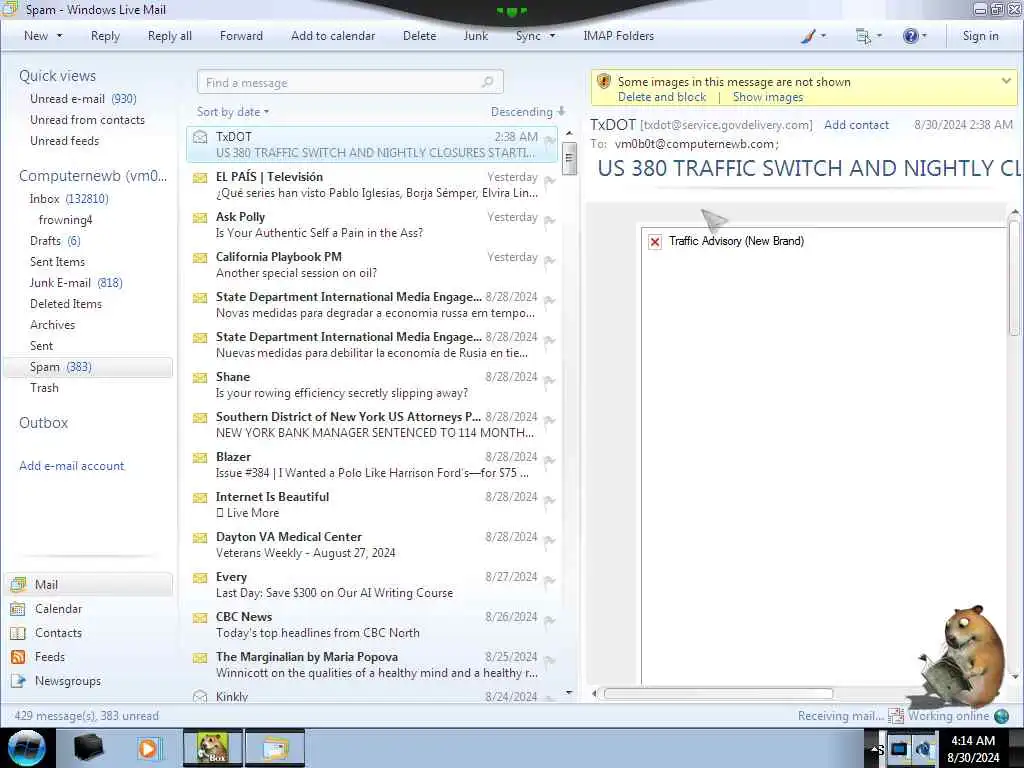1024x768 pixels.
Task: Click Reply in the toolbar
Action: tap(105, 36)
